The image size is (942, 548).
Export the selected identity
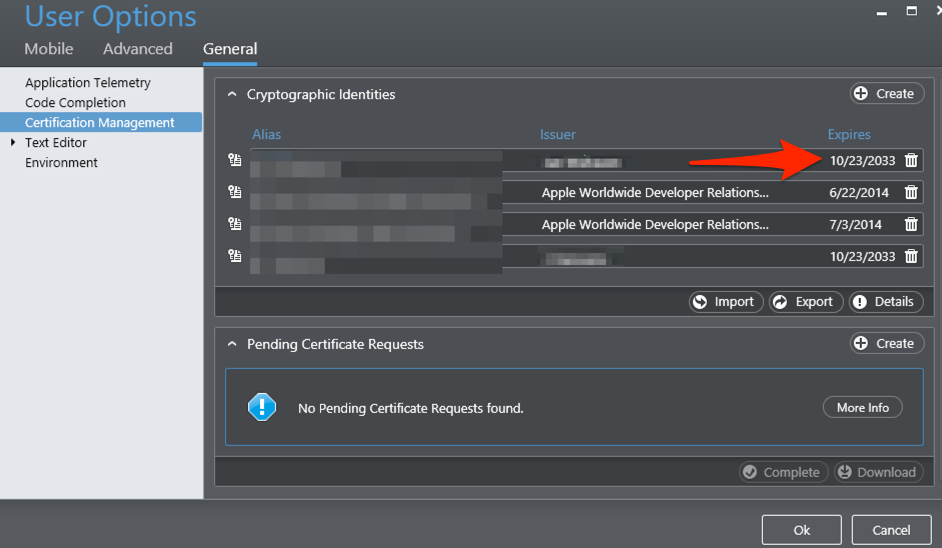[x=806, y=302]
